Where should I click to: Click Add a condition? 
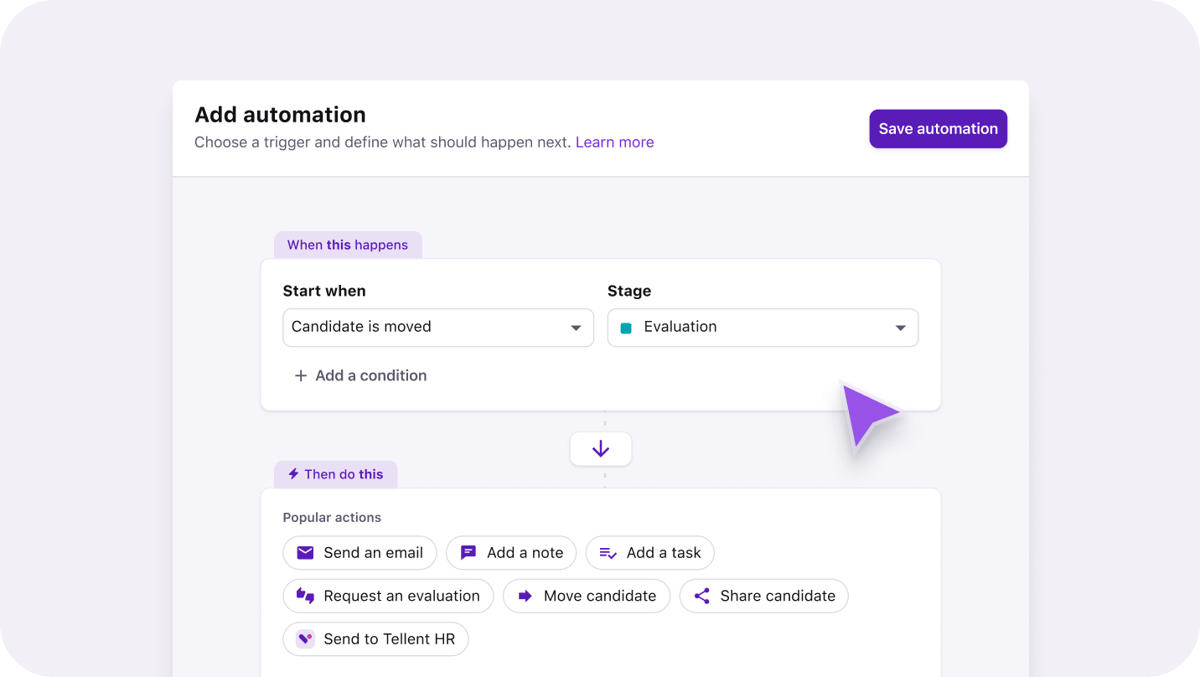click(370, 375)
